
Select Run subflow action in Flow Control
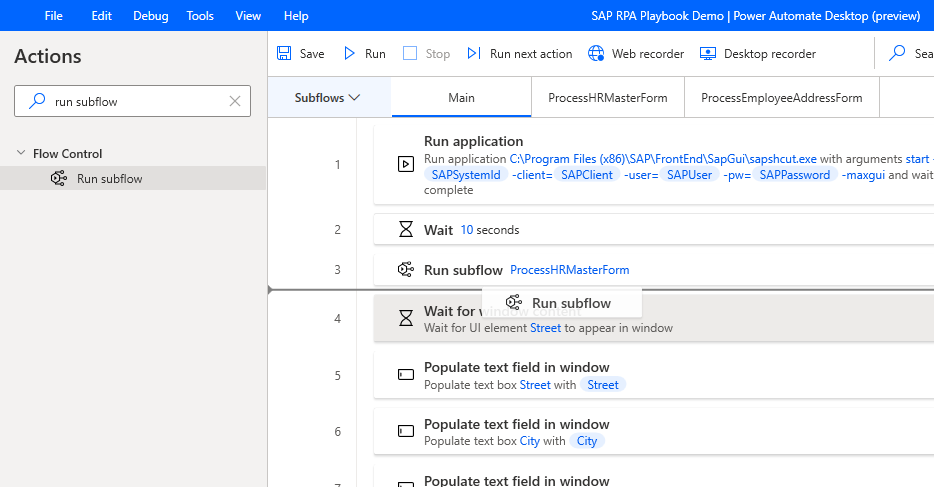[x=133, y=178]
